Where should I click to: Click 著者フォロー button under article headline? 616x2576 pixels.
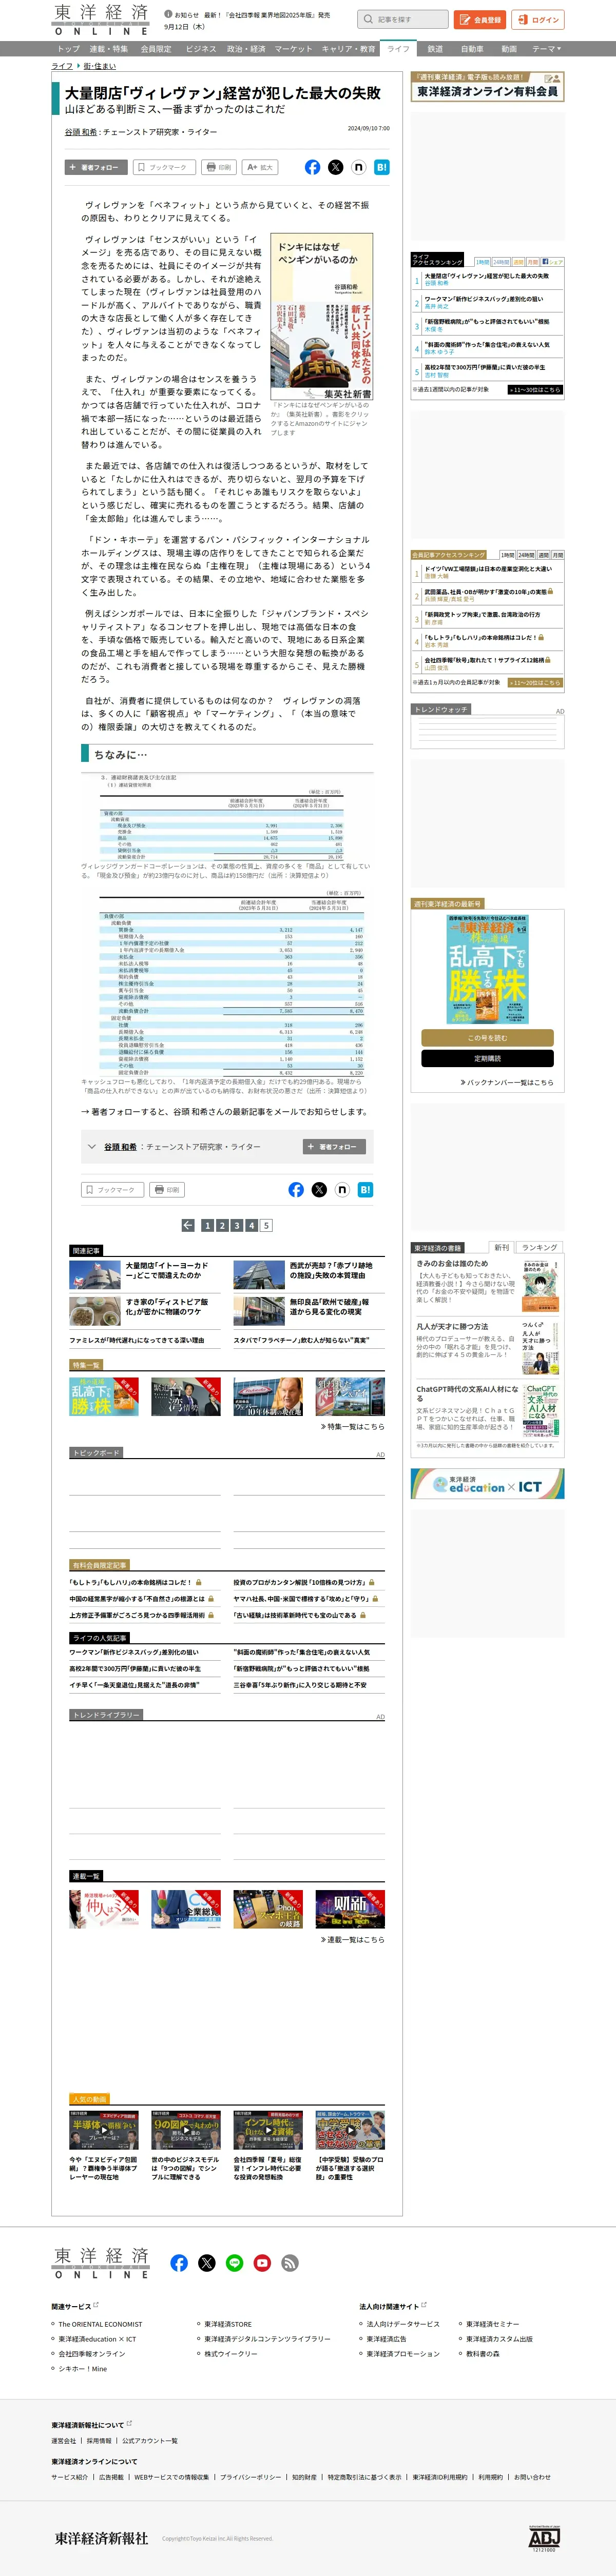(x=96, y=167)
